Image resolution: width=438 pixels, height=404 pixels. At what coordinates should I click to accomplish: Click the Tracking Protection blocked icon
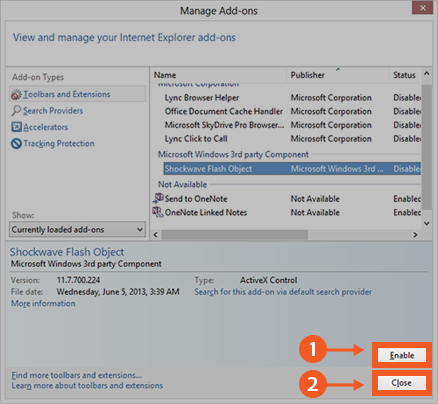point(16,144)
